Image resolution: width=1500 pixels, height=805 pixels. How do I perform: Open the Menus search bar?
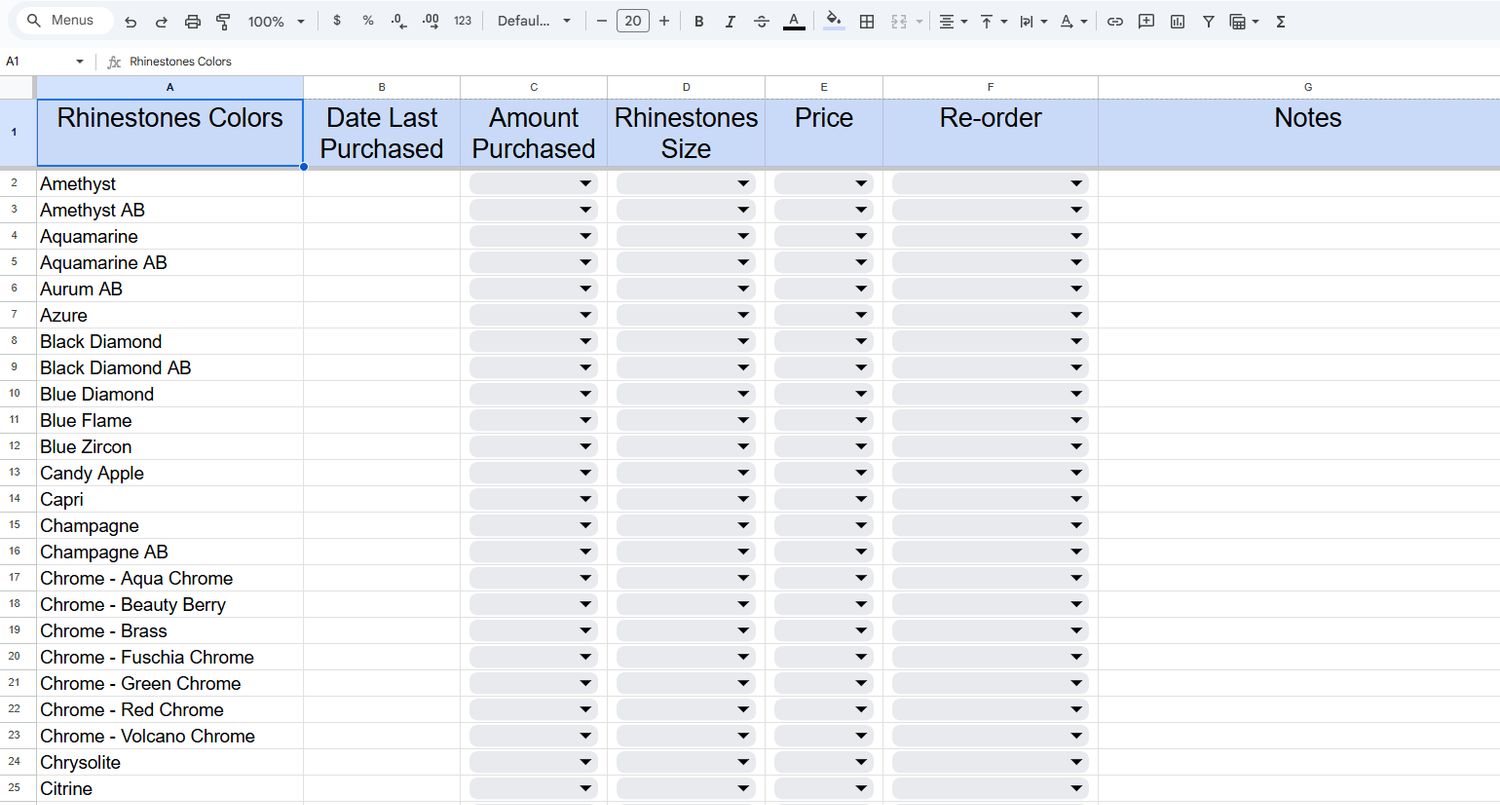(x=62, y=20)
